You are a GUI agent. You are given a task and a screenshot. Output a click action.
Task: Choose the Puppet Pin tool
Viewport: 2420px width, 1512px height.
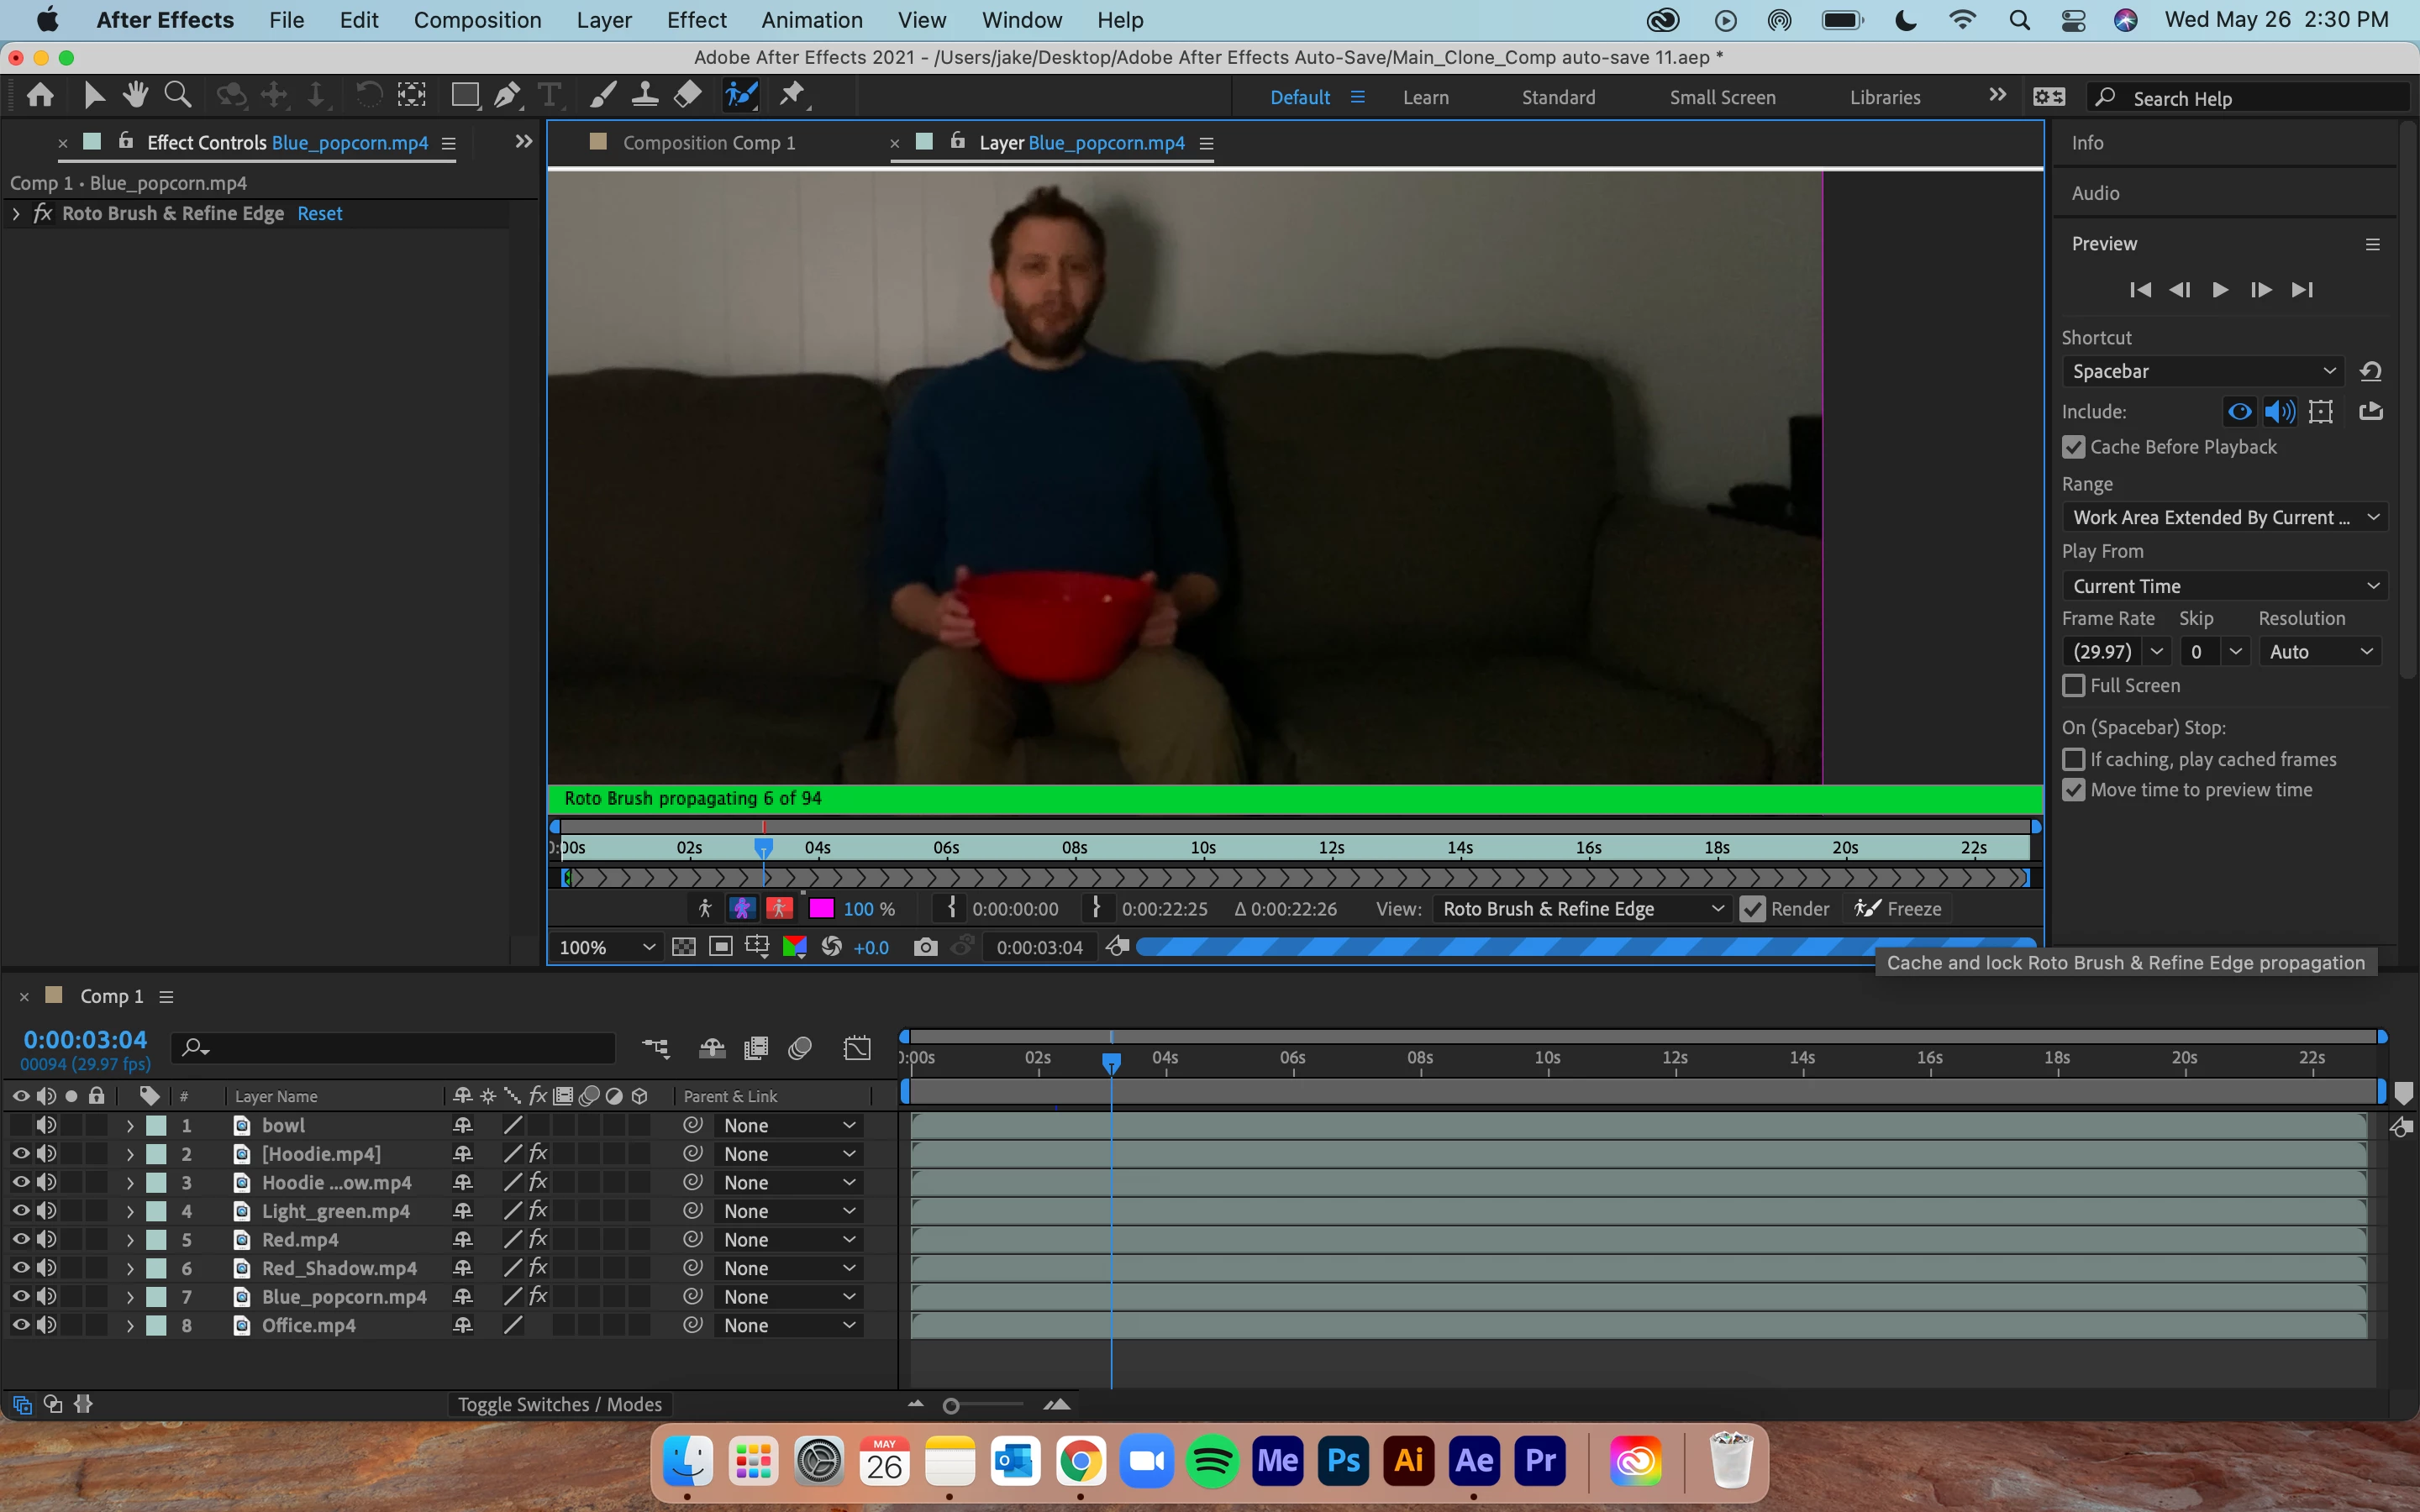click(x=792, y=96)
